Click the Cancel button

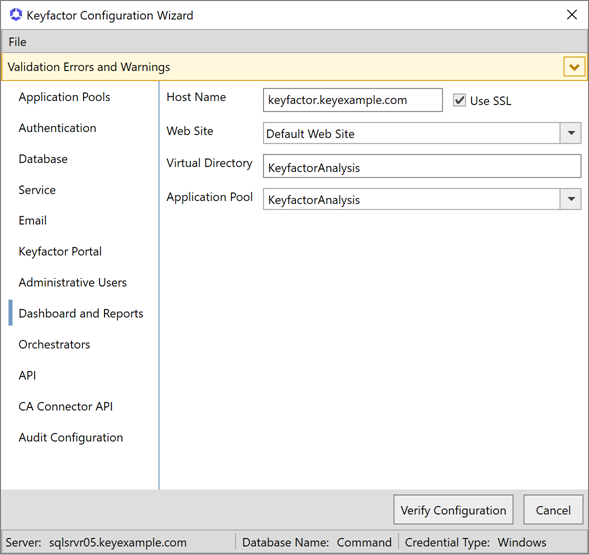(x=553, y=510)
